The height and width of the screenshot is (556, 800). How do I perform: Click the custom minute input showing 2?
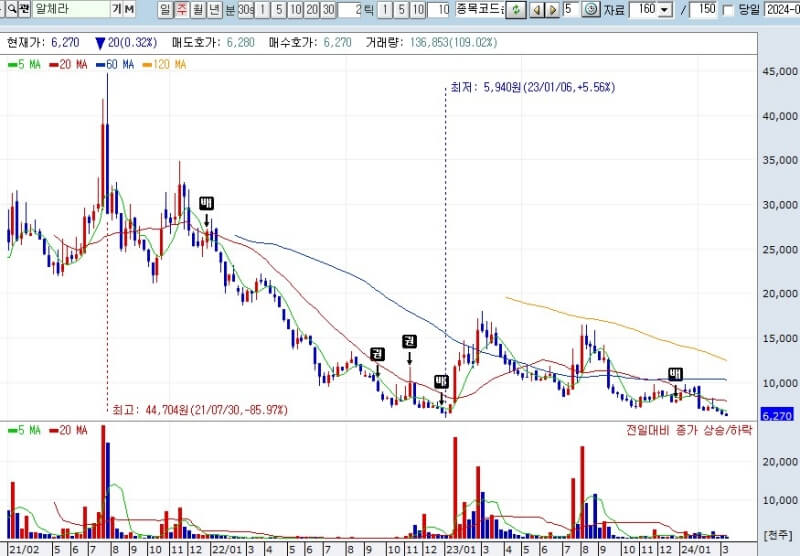point(349,9)
